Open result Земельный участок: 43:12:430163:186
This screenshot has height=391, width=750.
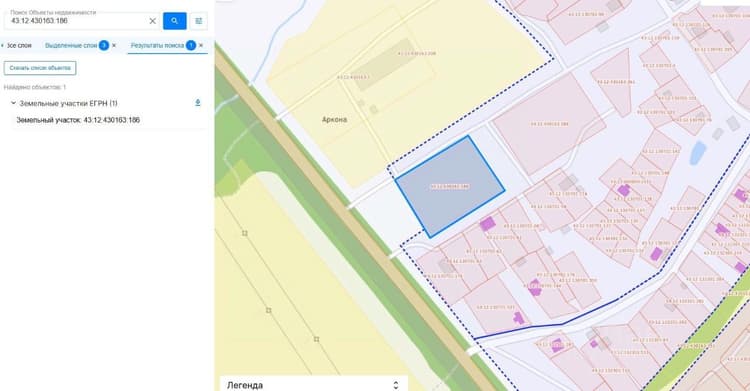tap(78, 120)
